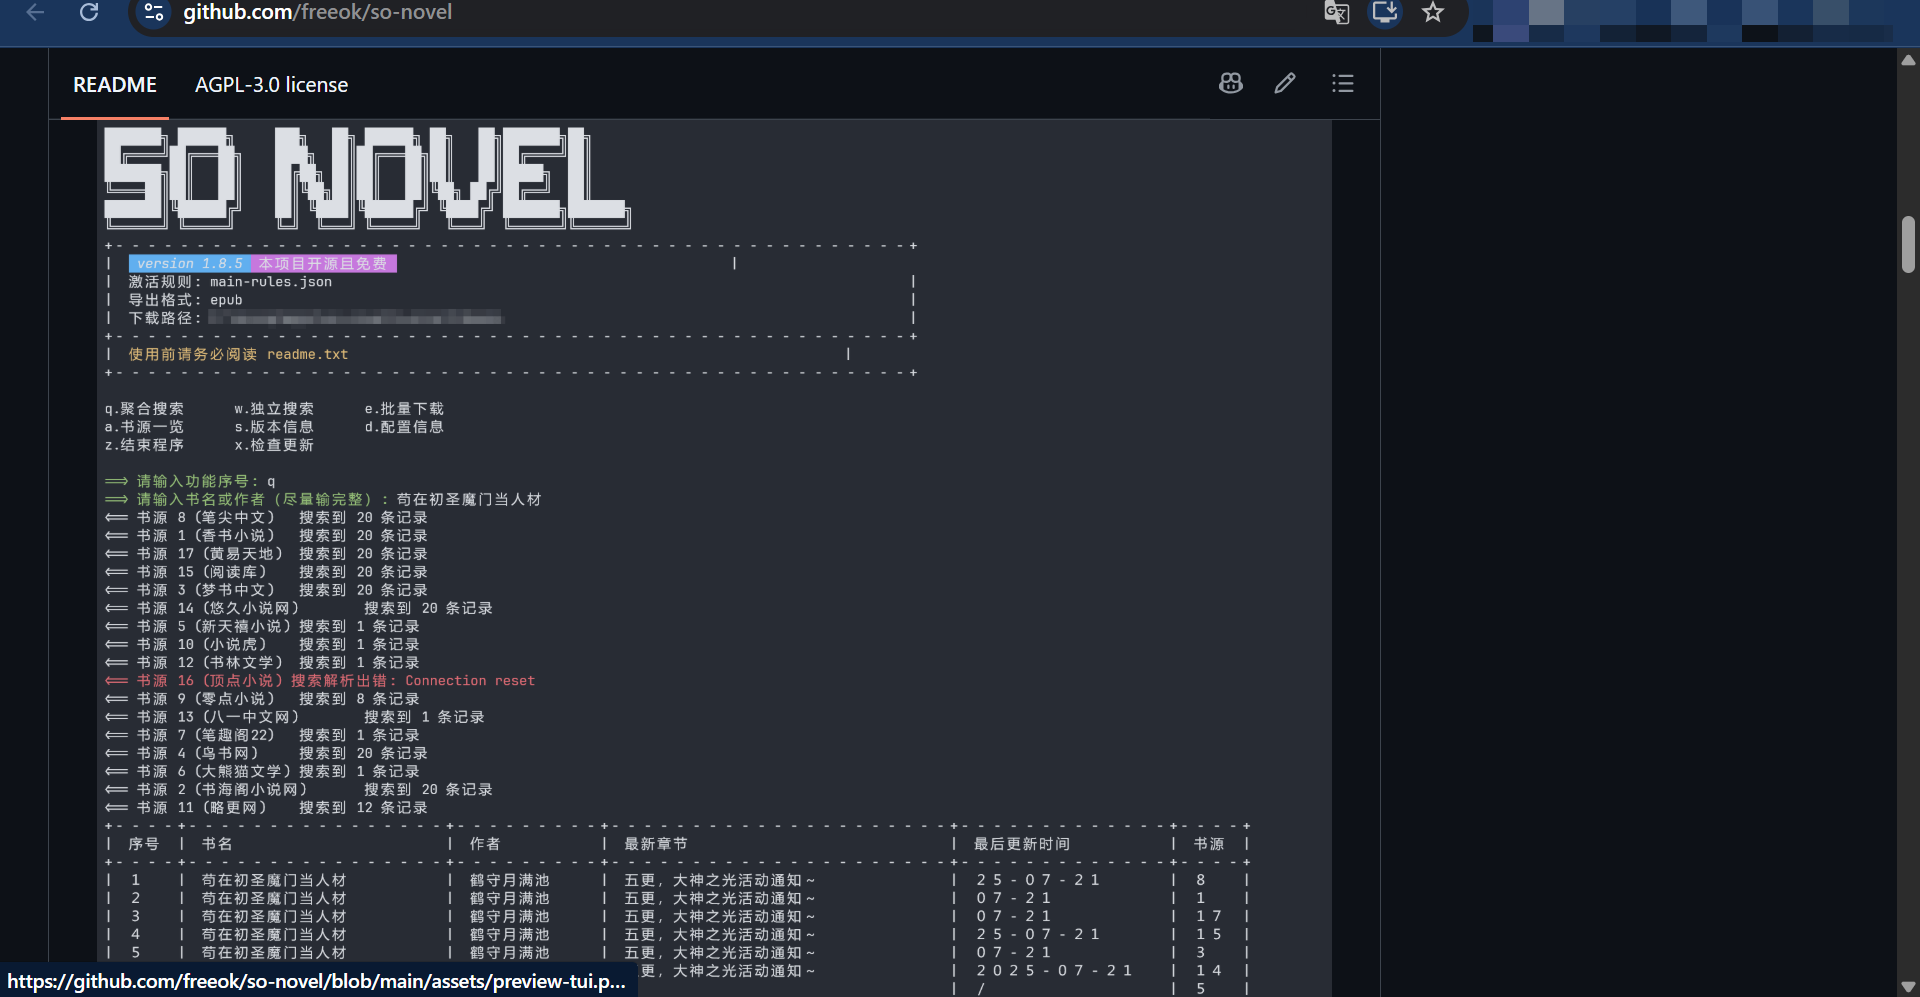
Task: Show the README outline list
Action: [1343, 84]
